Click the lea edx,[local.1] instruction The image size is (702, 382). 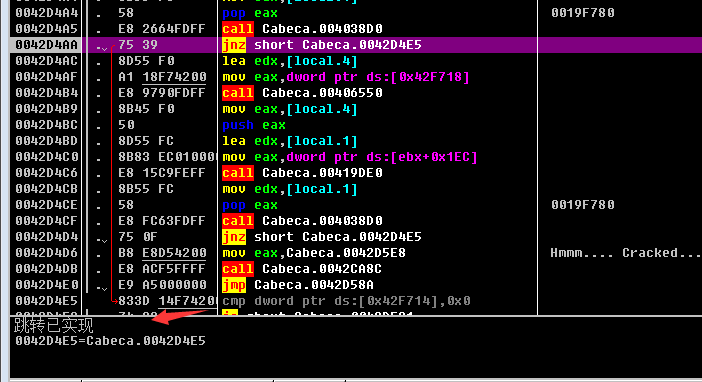pyautogui.click(x=290, y=141)
